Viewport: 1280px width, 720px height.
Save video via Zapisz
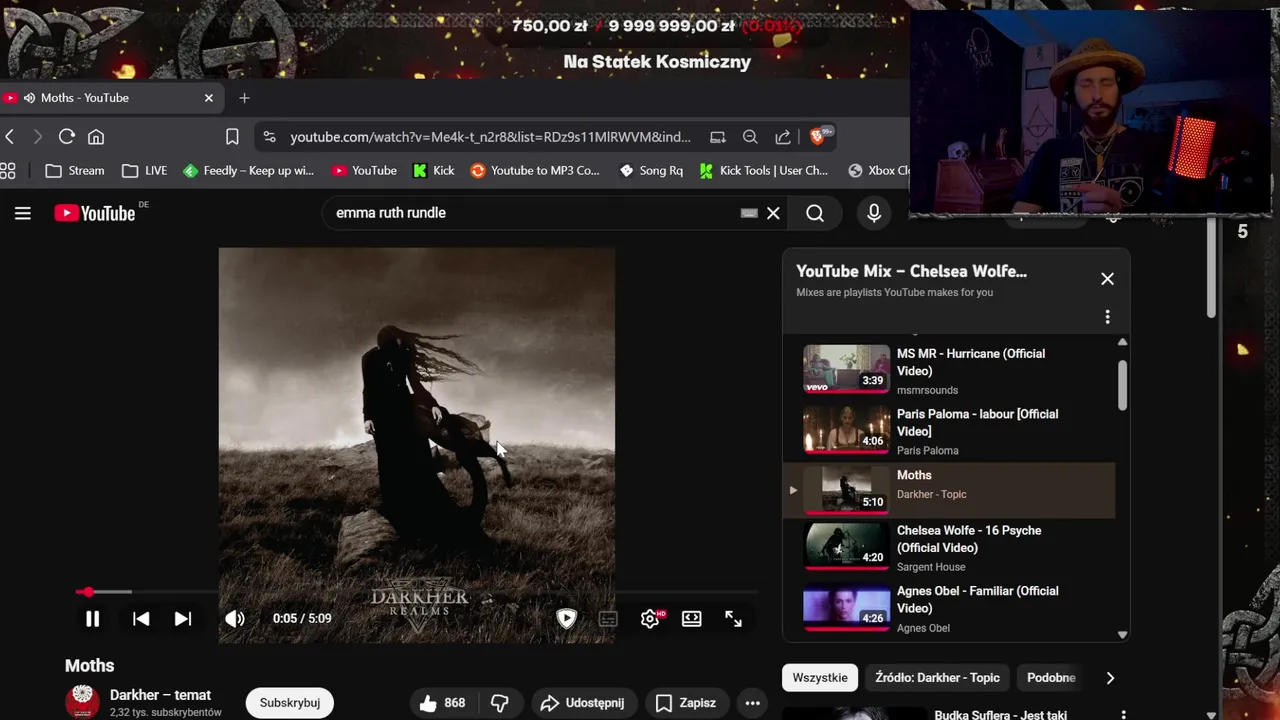pos(686,703)
